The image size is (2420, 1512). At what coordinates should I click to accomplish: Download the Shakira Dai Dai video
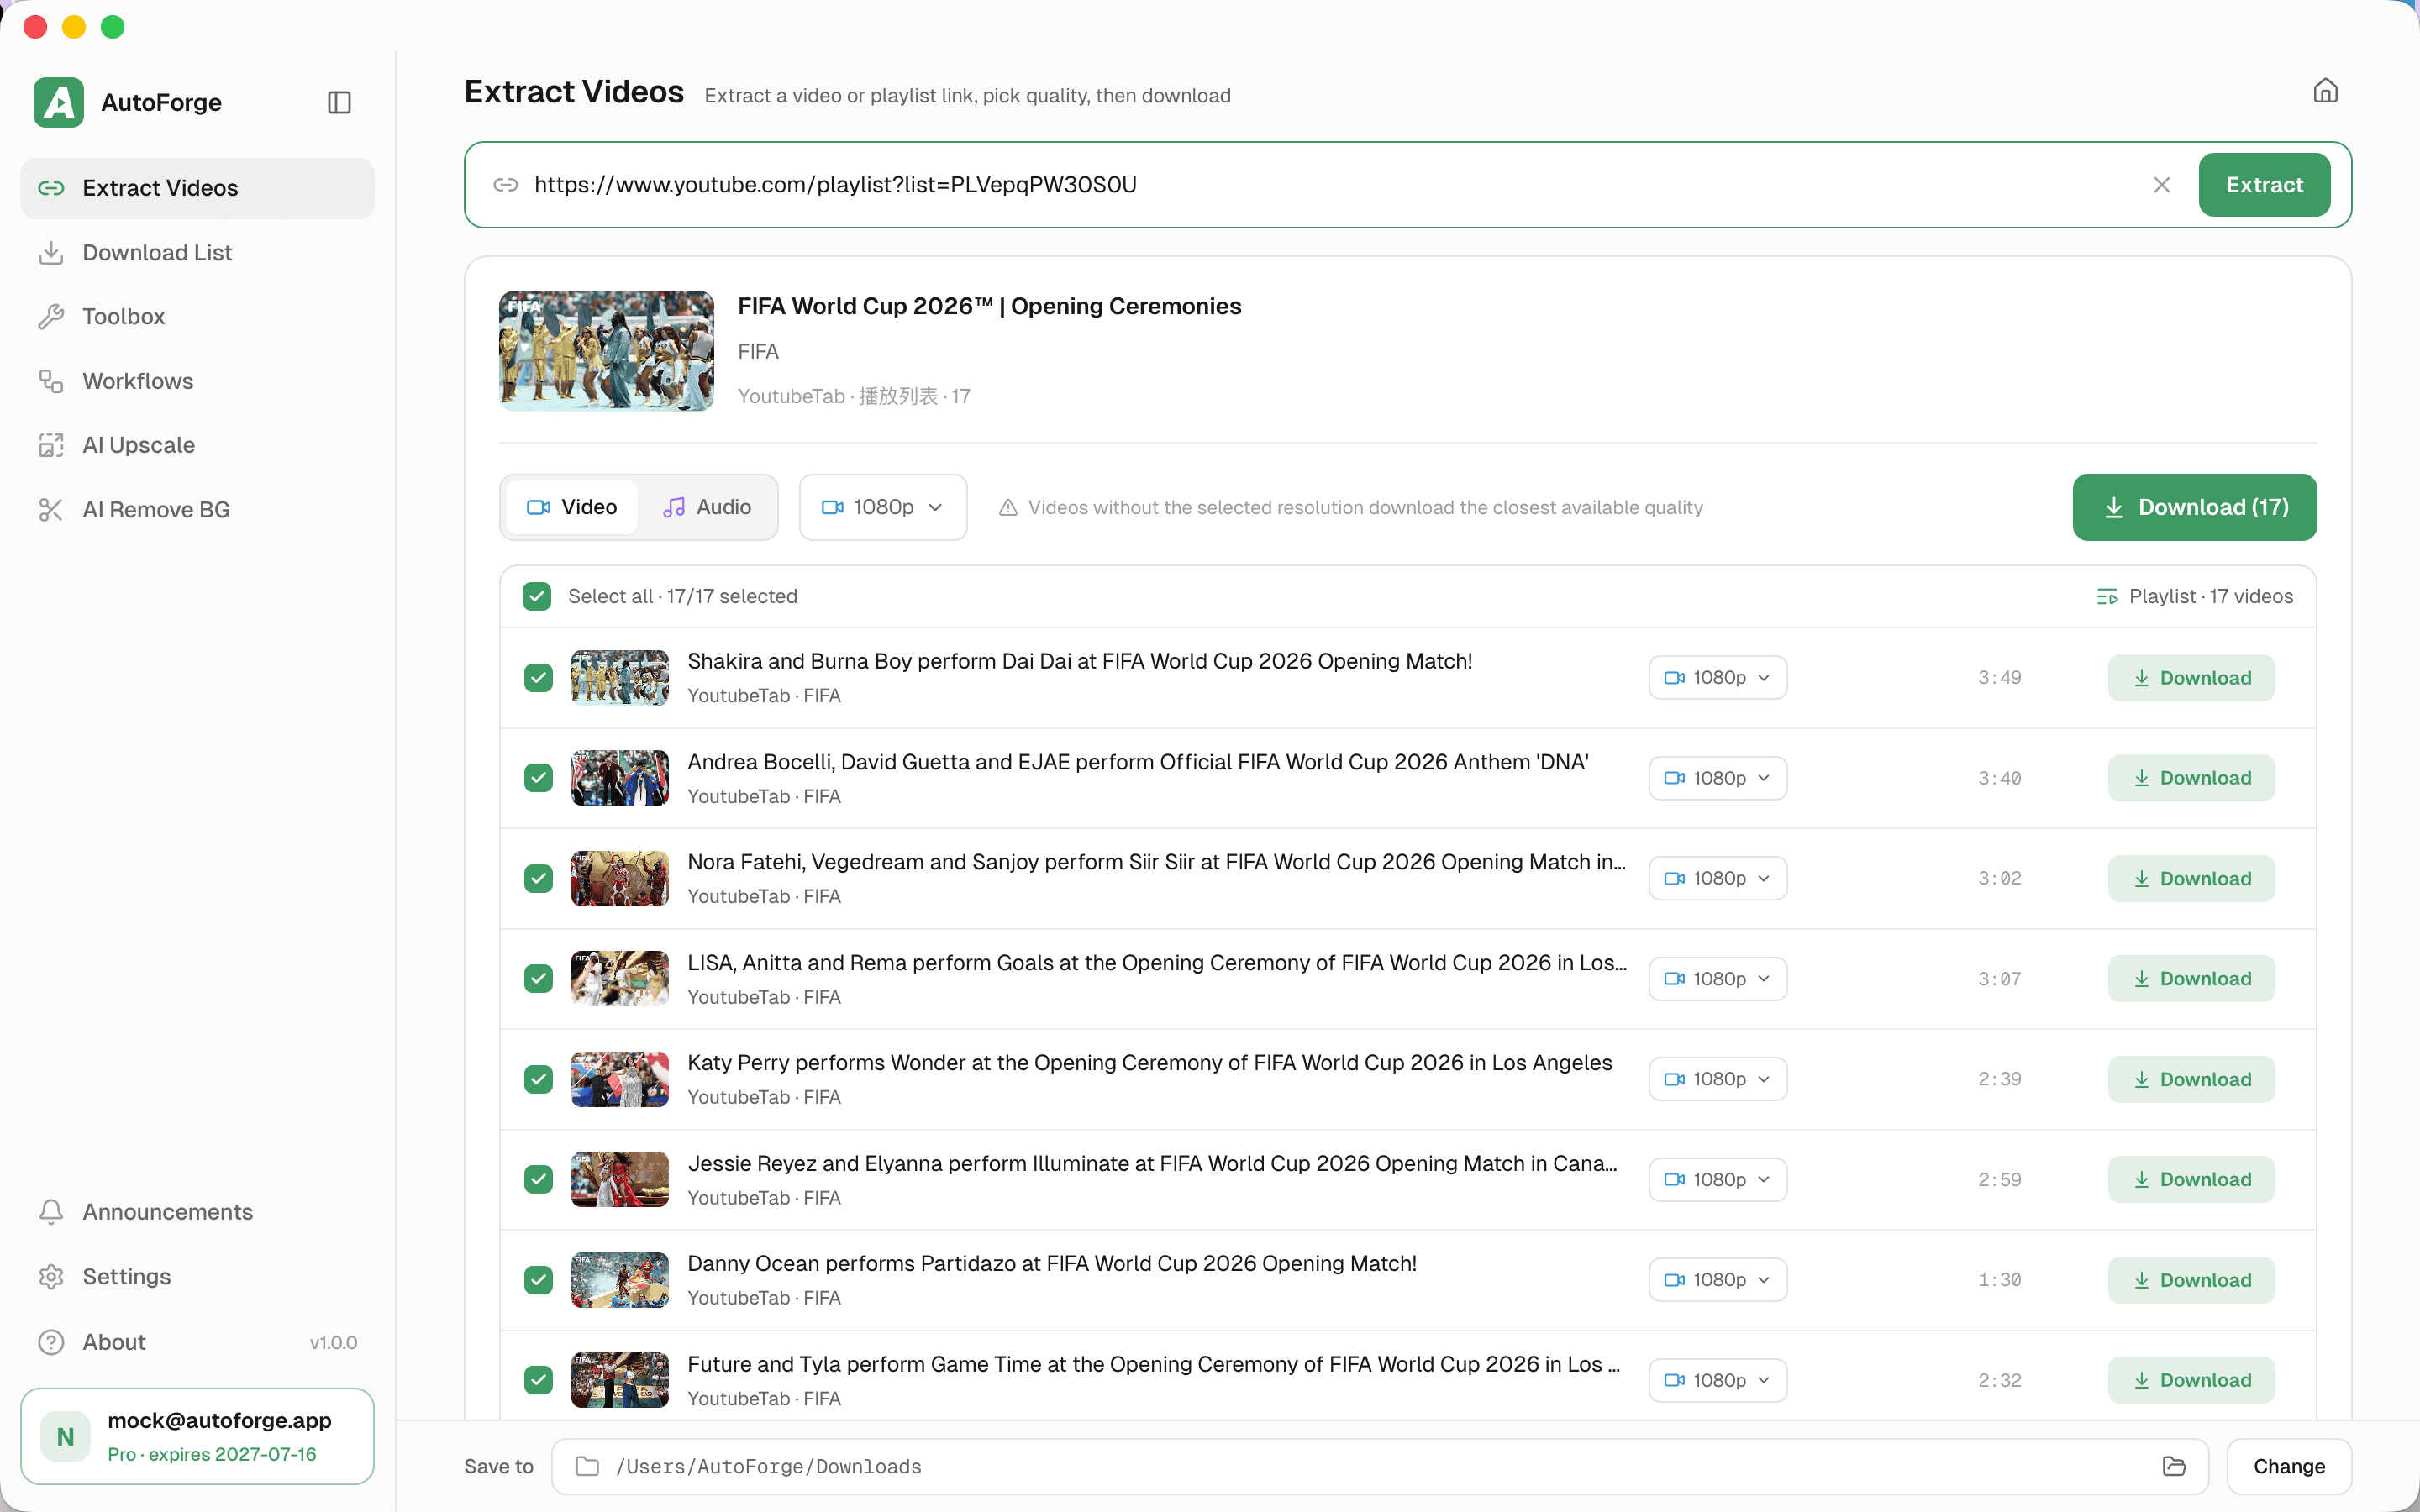pos(2191,678)
